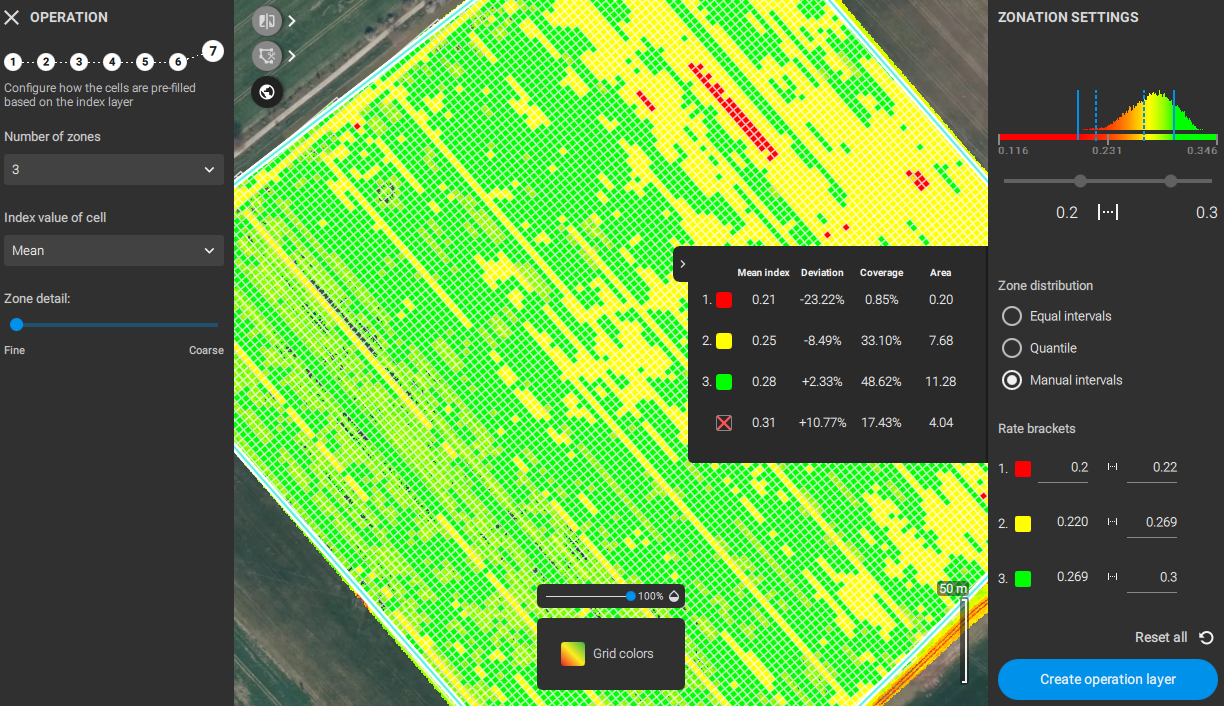
Task: Open the Number of zones dropdown
Action: (x=113, y=169)
